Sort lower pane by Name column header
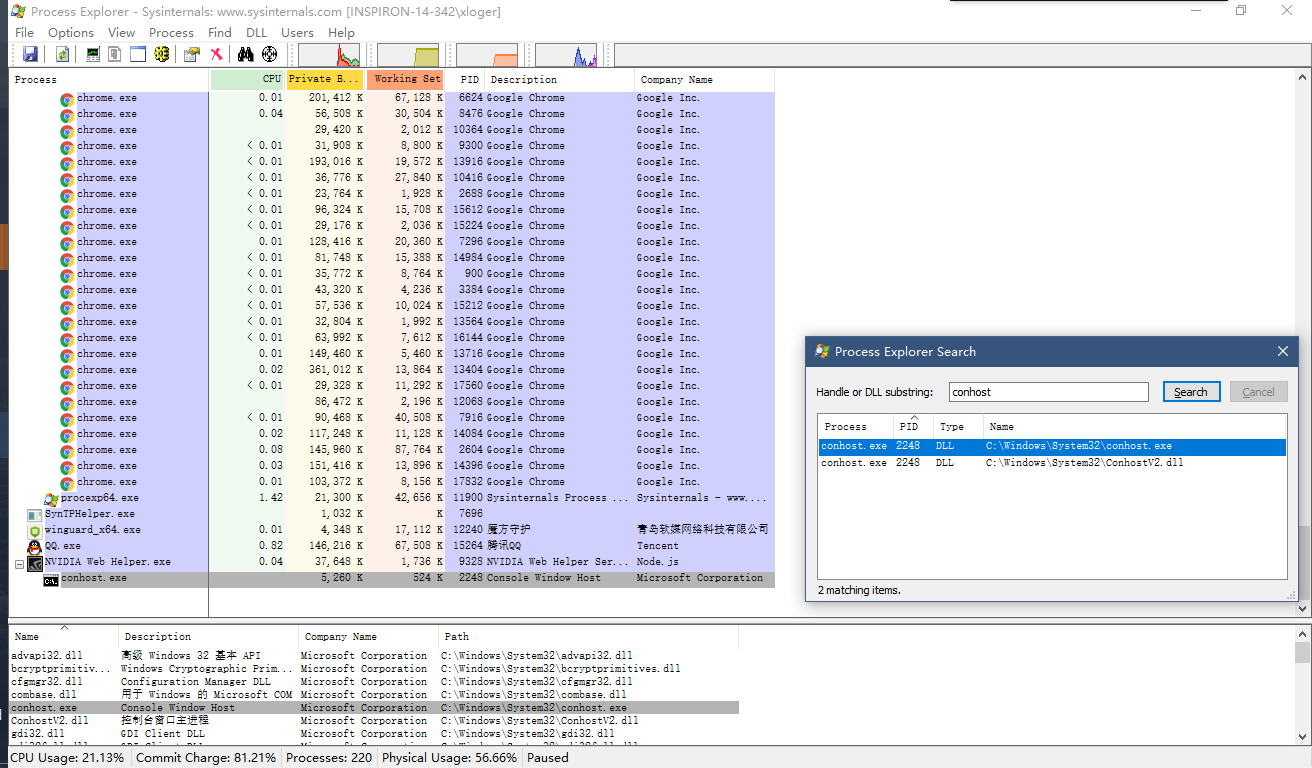This screenshot has width=1312, height=768. tap(64, 636)
